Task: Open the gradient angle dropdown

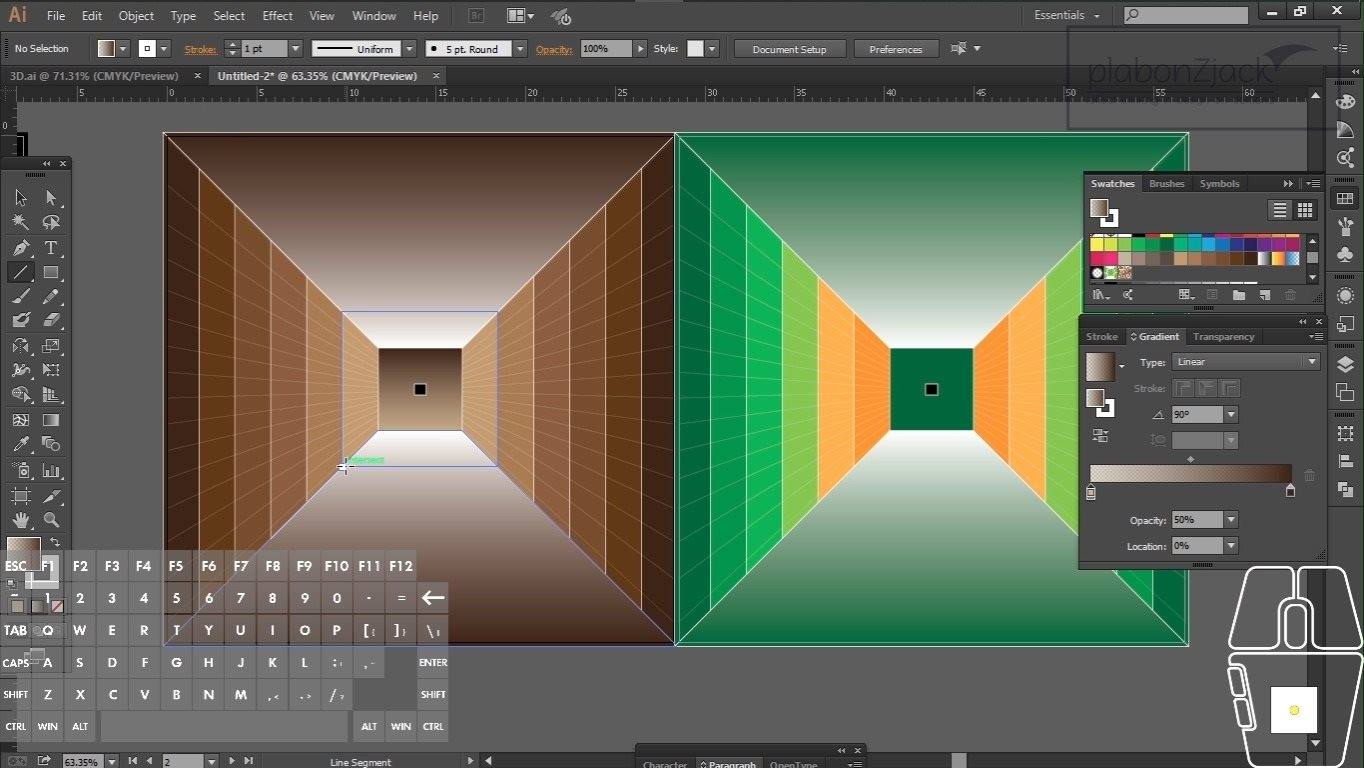Action: tap(1231, 414)
